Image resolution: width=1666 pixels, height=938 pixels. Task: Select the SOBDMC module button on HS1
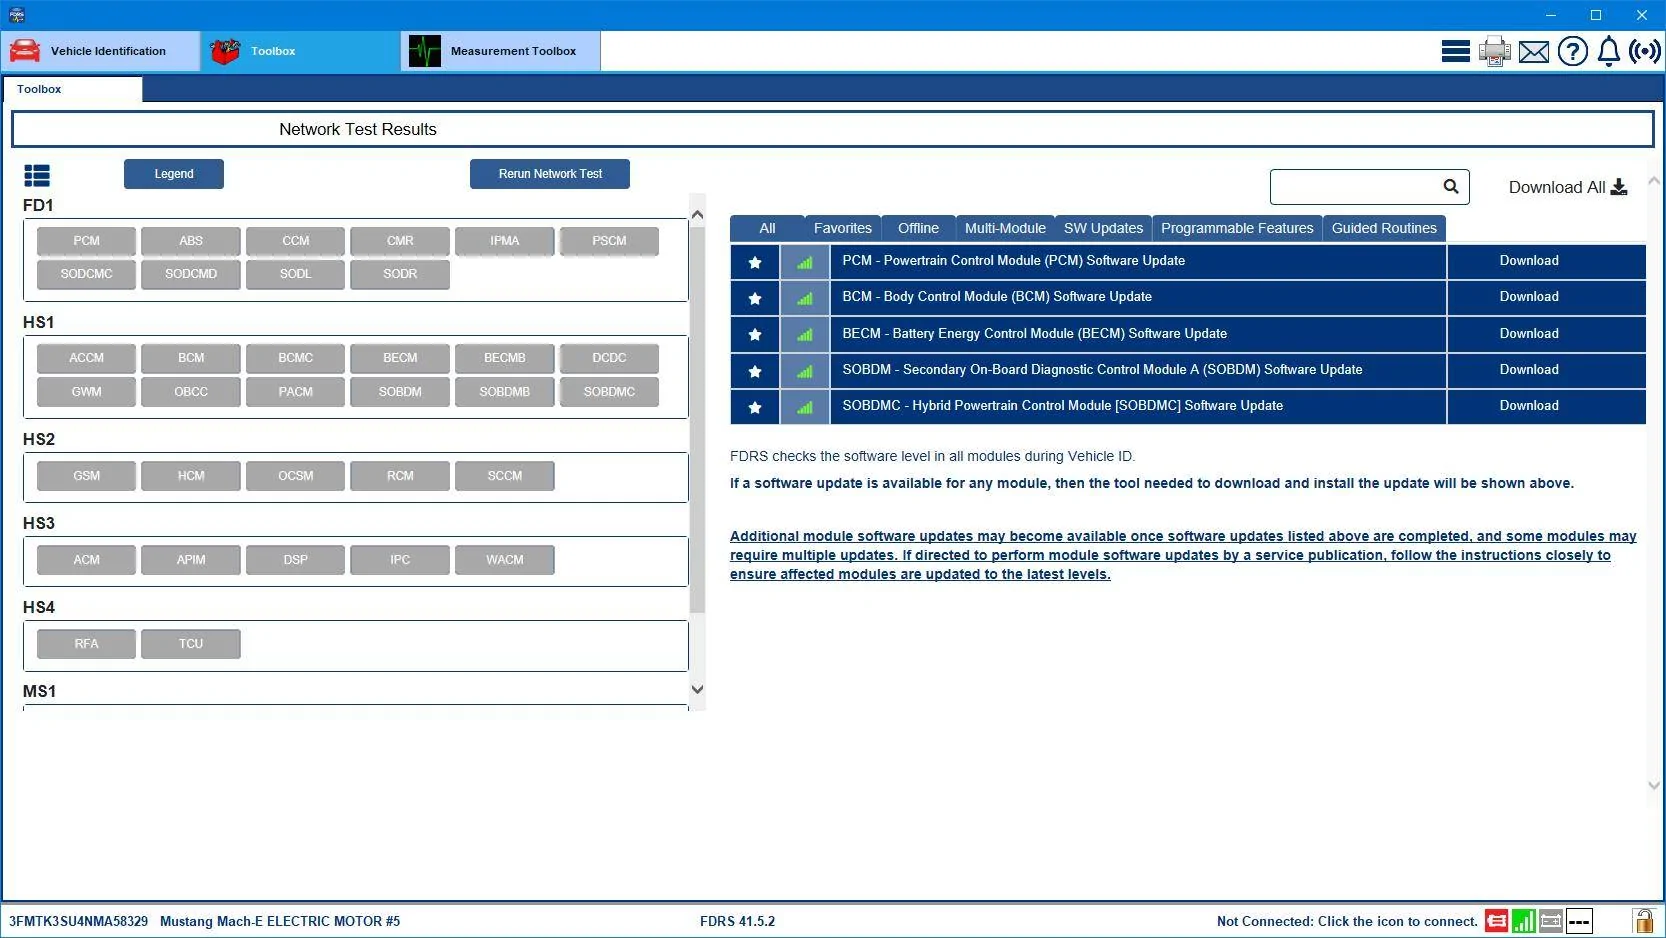pyautogui.click(x=609, y=392)
